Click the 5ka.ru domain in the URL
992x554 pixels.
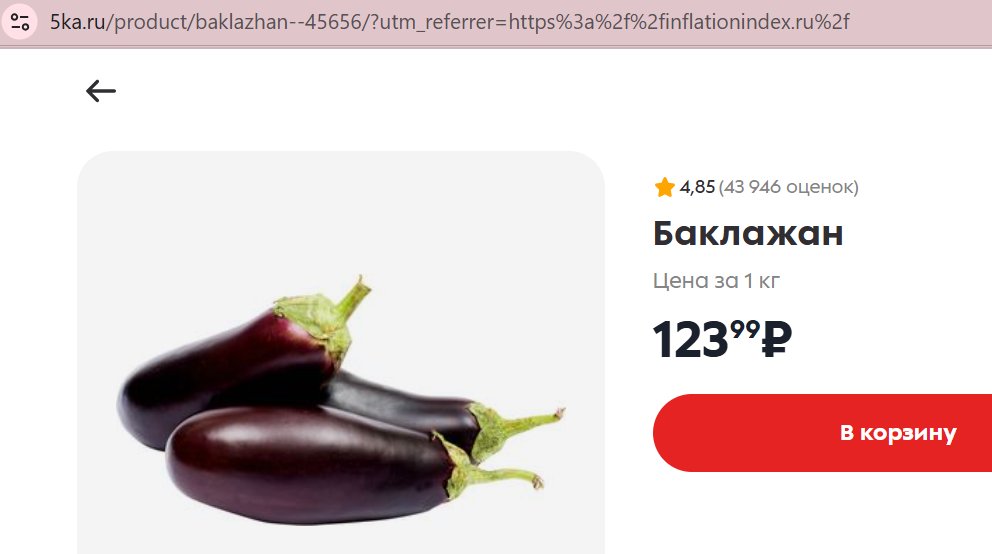77,22
